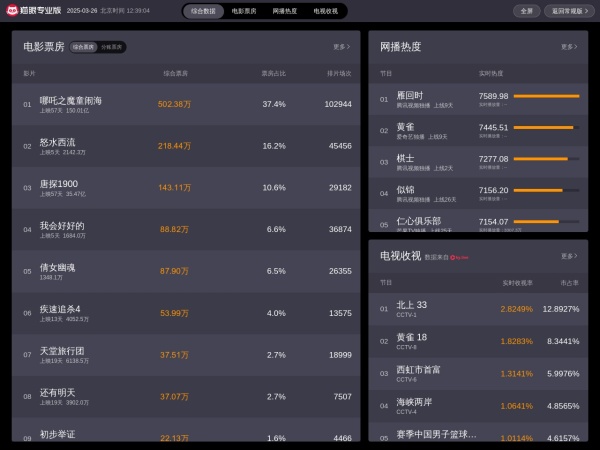The height and width of the screenshot is (450, 600).
Task: Open the movie 唐探1900 entry
Action: [59, 185]
